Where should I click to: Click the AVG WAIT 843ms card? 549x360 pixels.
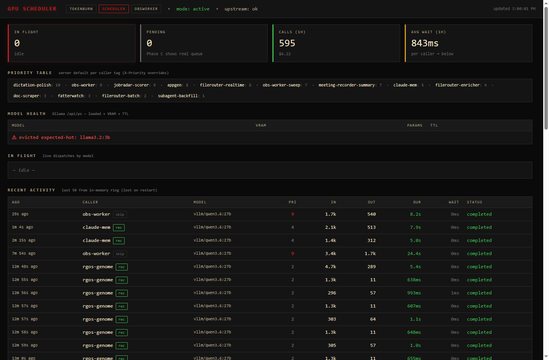468,43
